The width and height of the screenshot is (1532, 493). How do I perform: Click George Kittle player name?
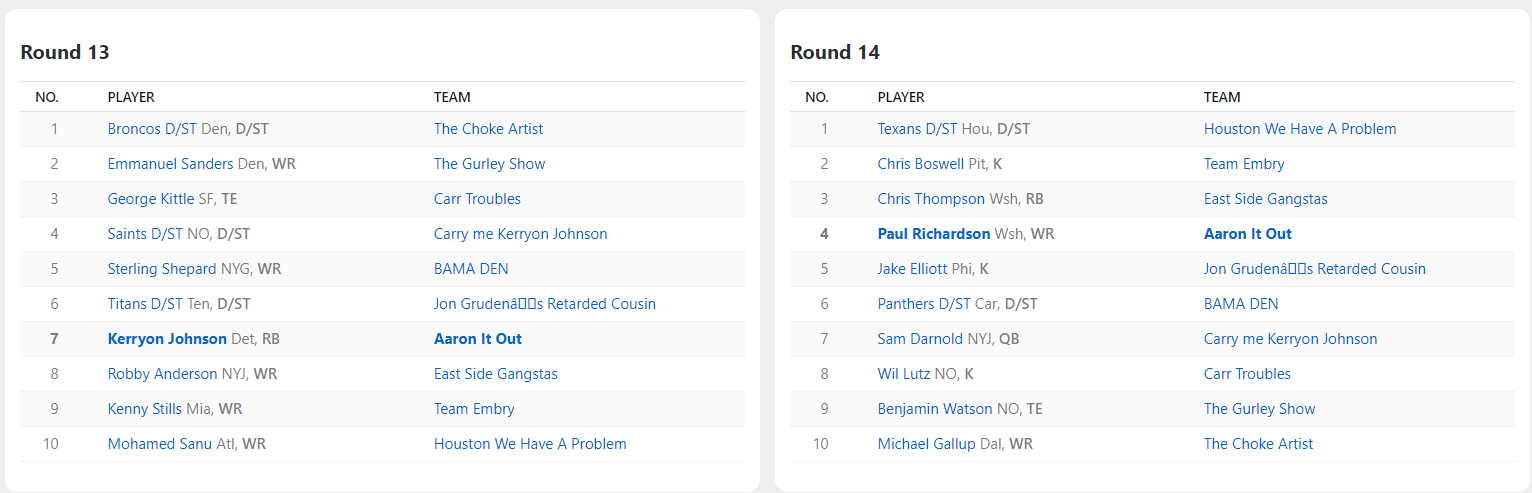(151, 199)
